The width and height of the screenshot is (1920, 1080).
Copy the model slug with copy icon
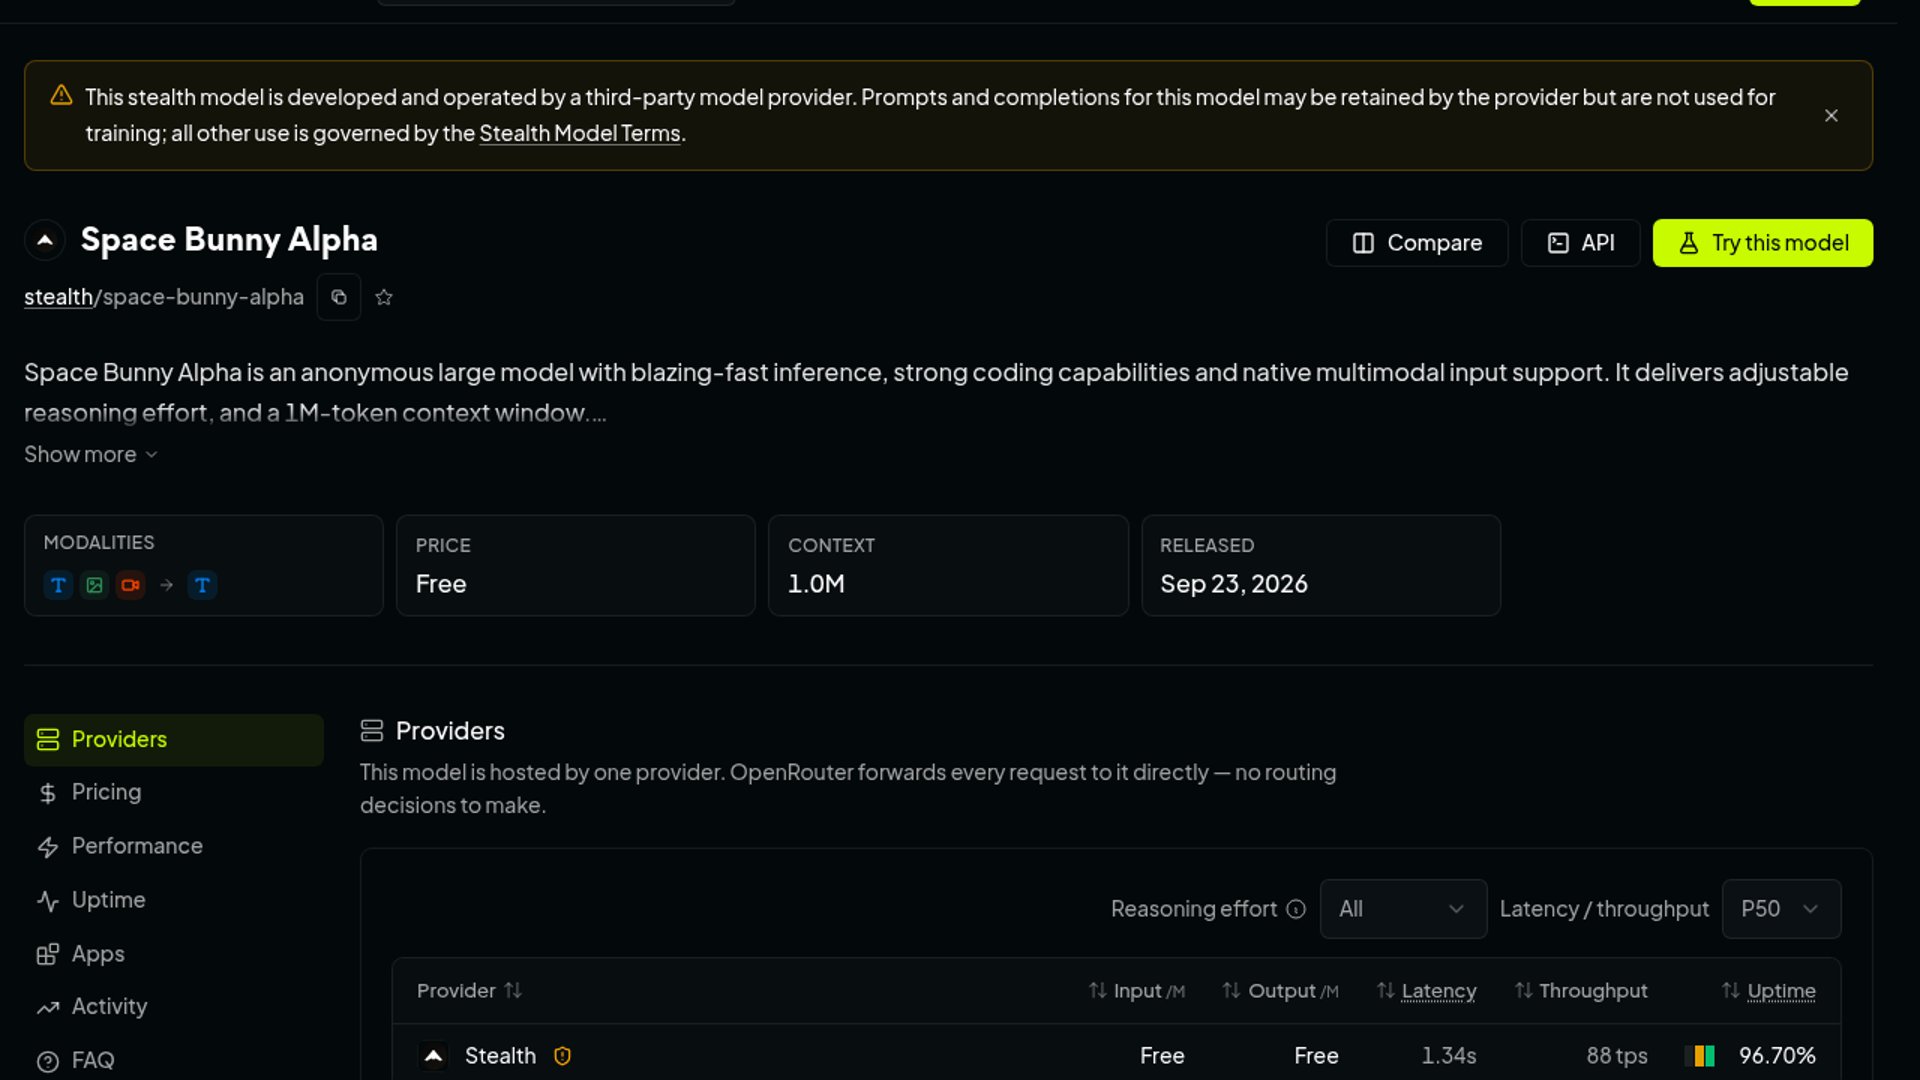click(x=339, y=297)
